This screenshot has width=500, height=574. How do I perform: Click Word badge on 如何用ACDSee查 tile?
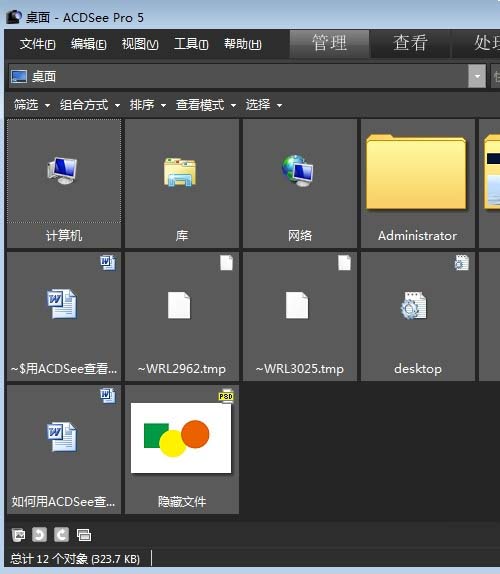pyautogui.click(x=108, y=395)
